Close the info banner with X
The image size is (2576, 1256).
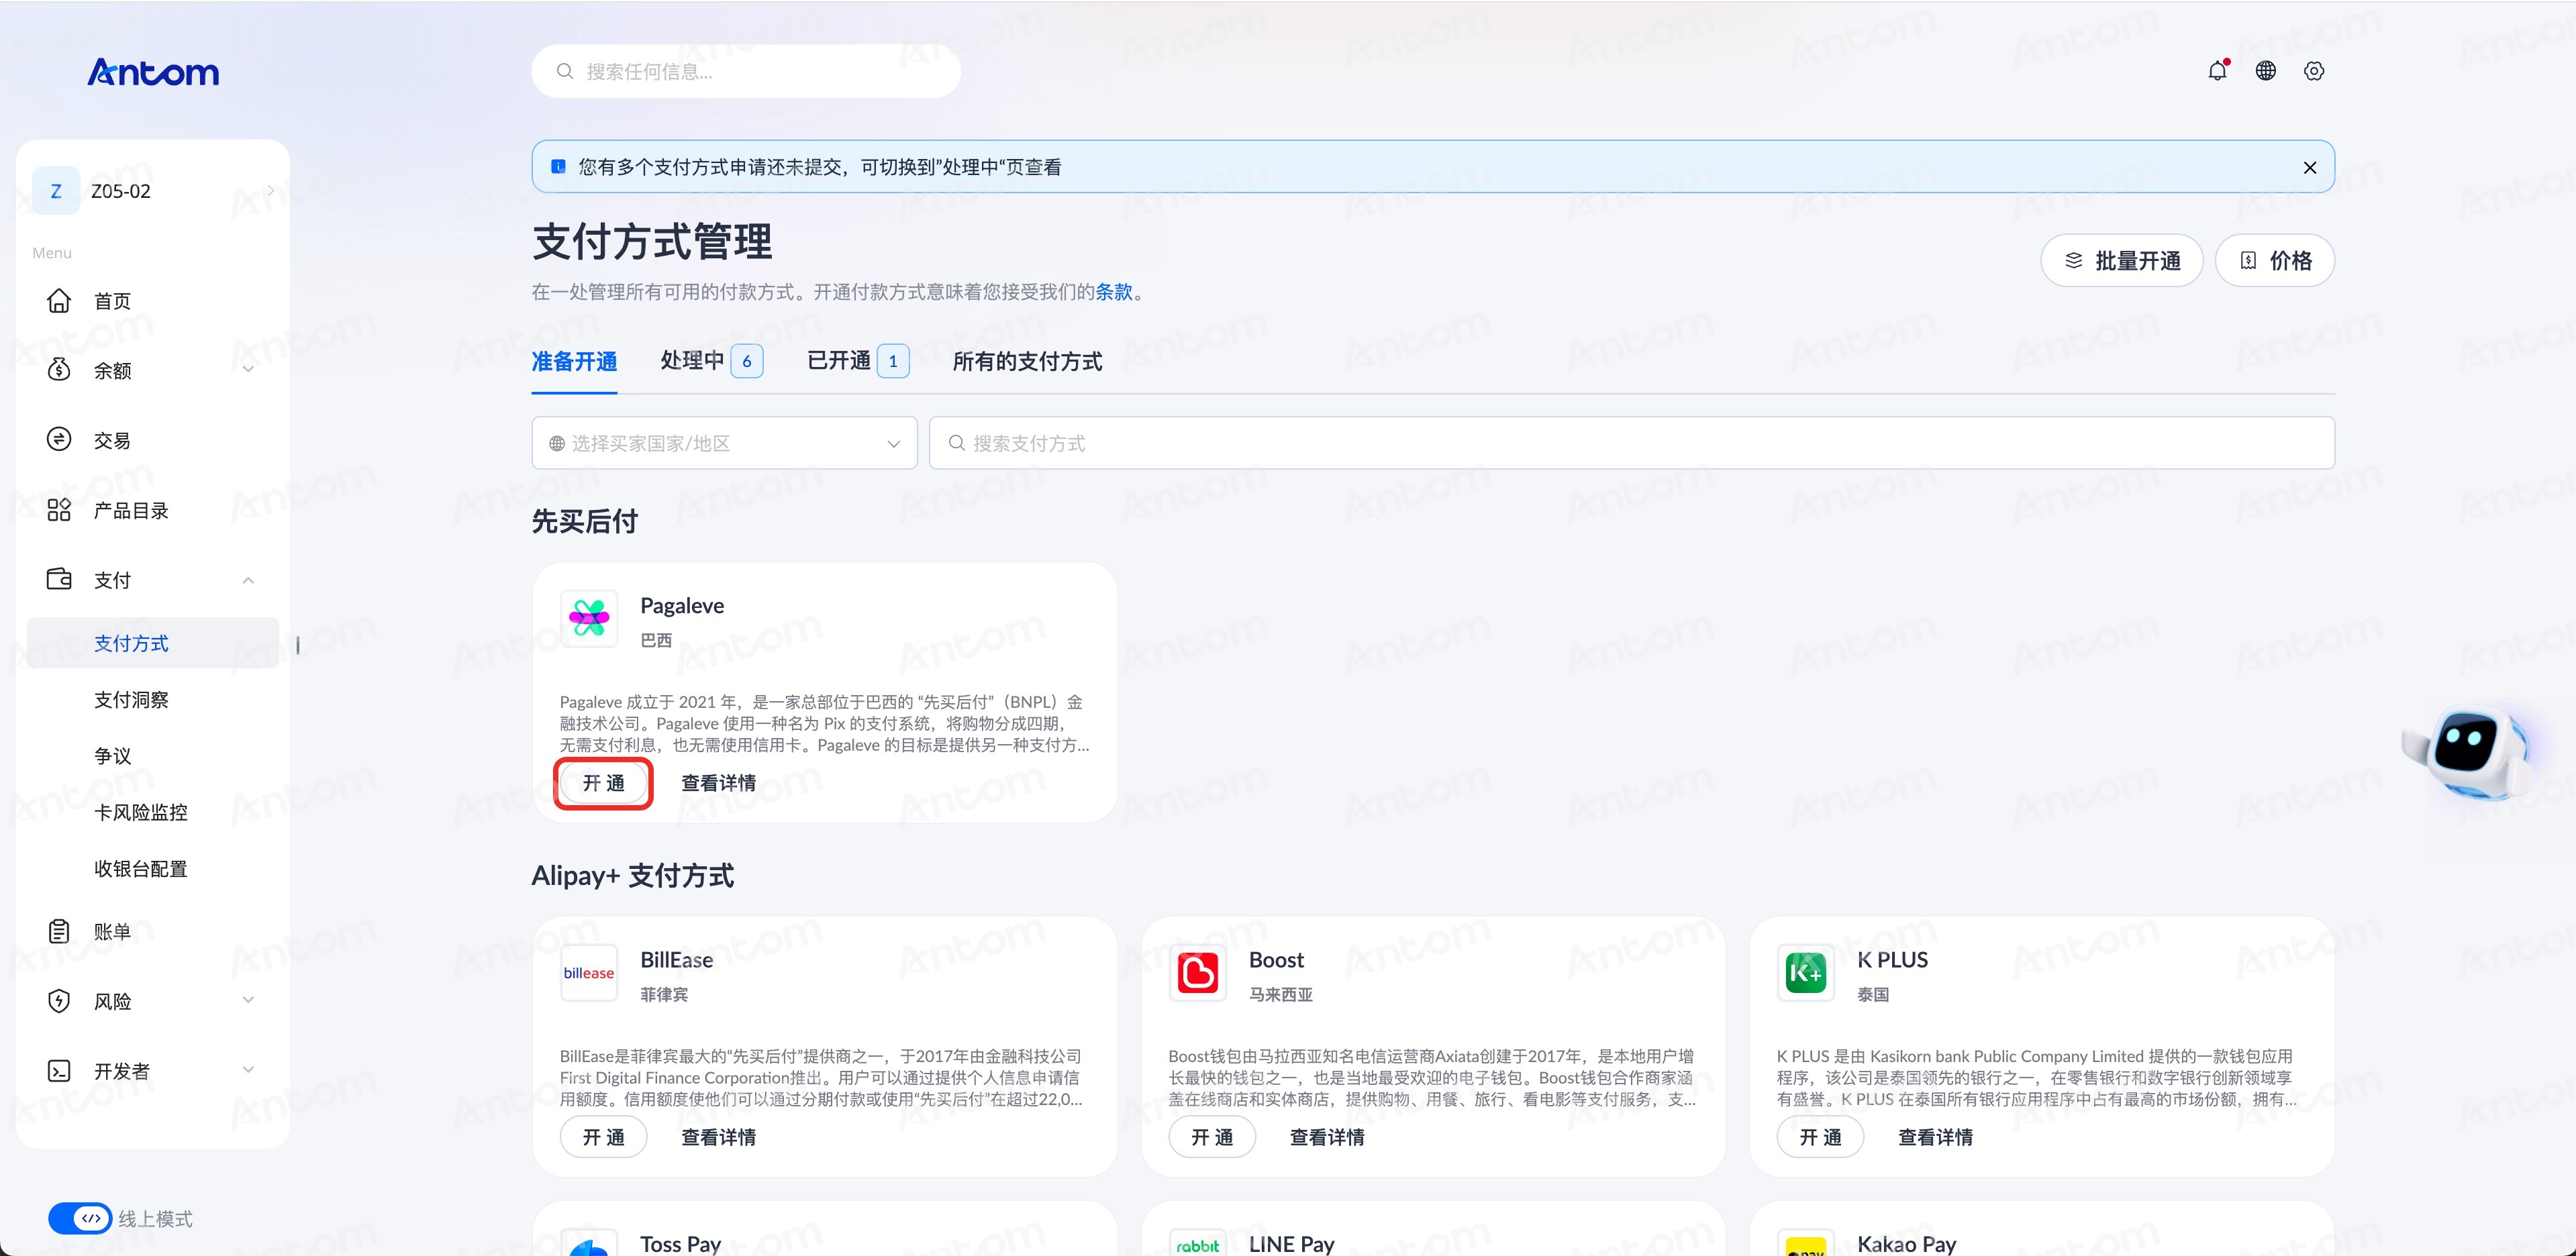2309,167
